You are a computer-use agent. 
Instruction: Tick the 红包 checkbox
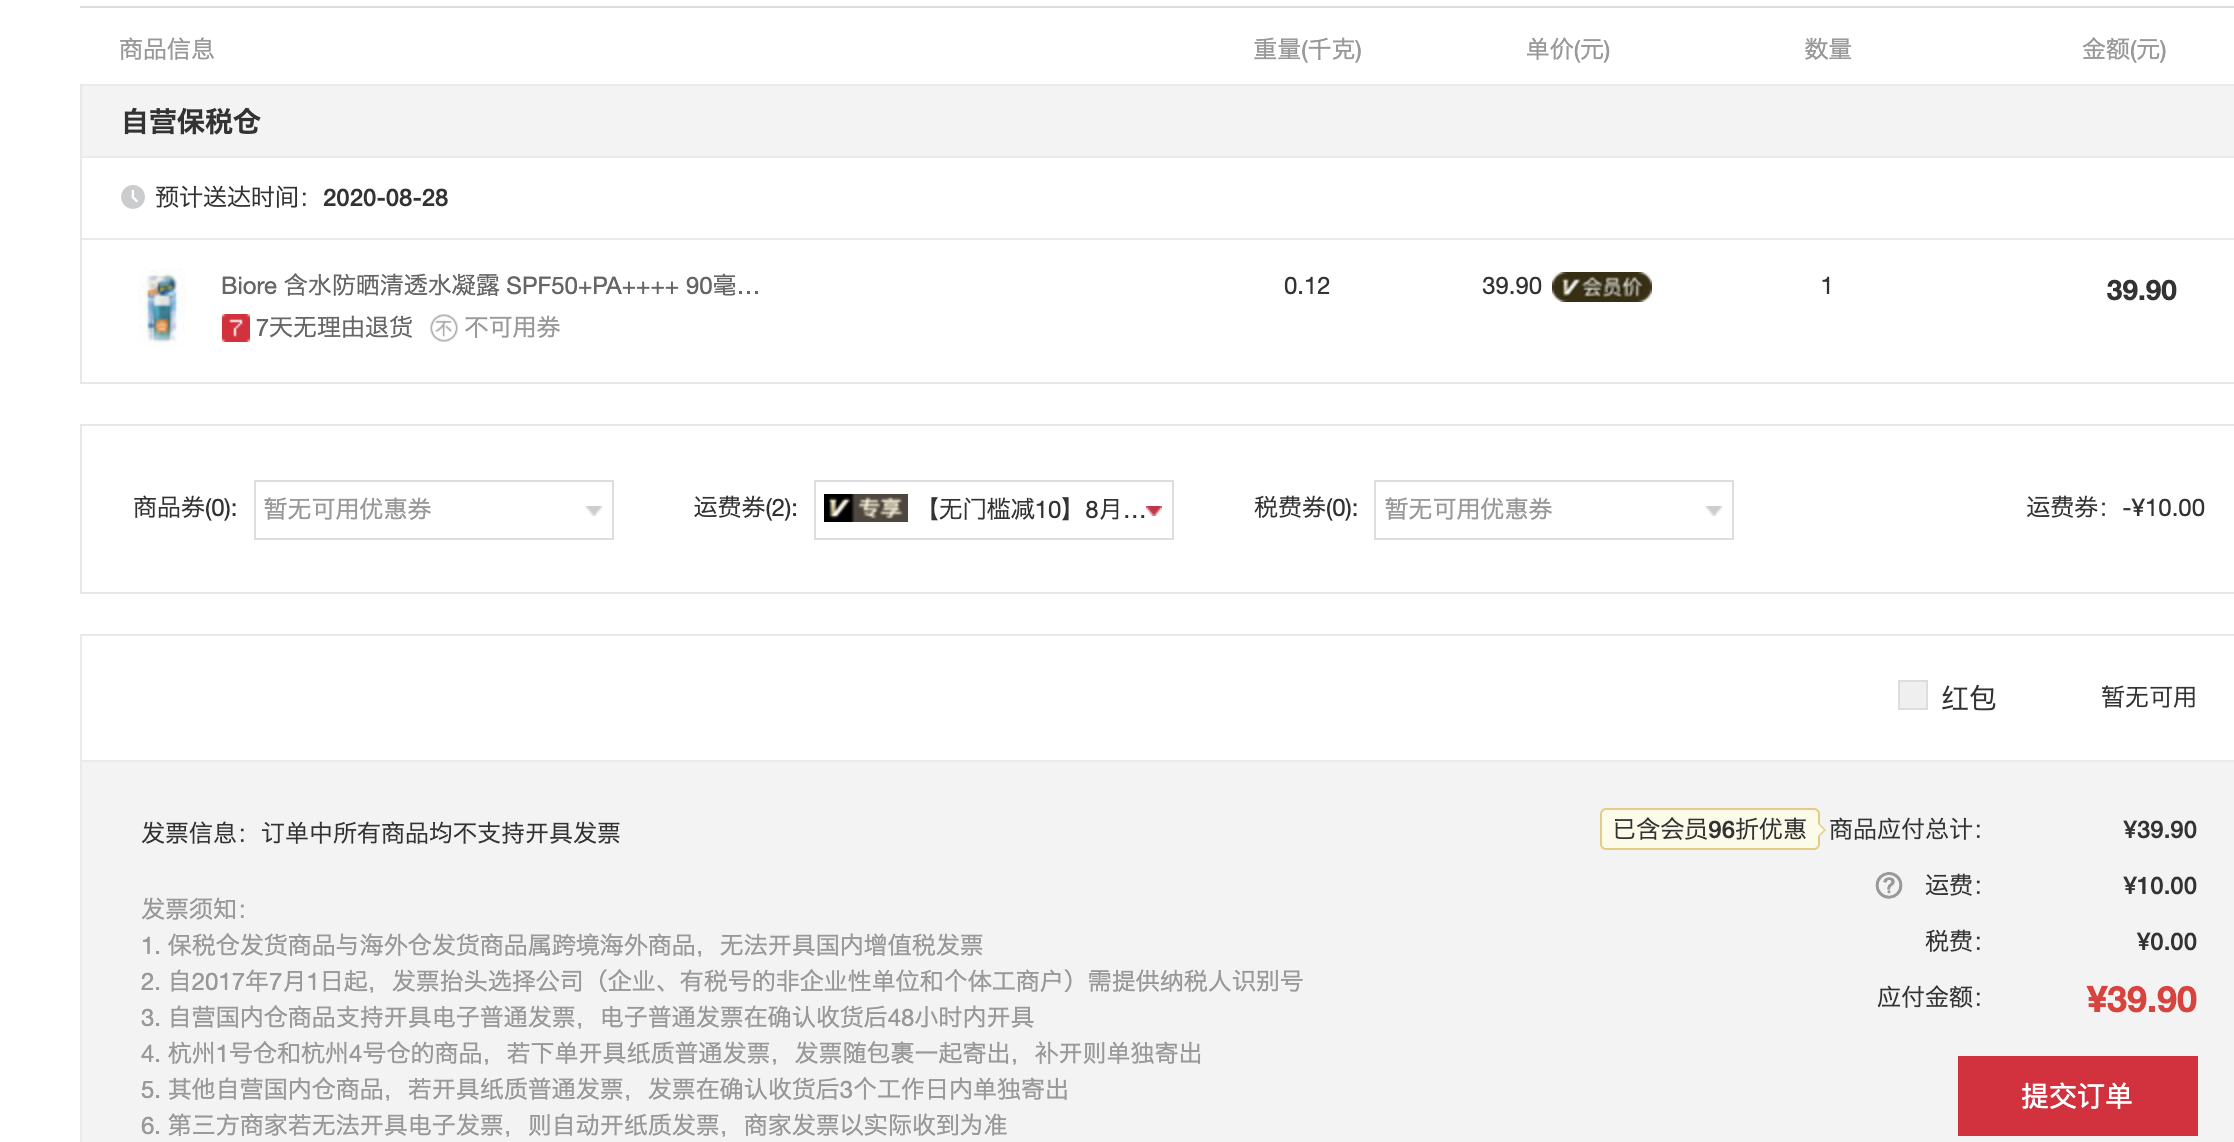1912,695
